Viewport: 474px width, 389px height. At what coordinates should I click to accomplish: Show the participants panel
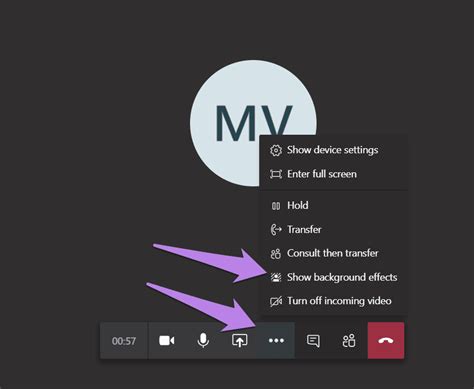349,341
